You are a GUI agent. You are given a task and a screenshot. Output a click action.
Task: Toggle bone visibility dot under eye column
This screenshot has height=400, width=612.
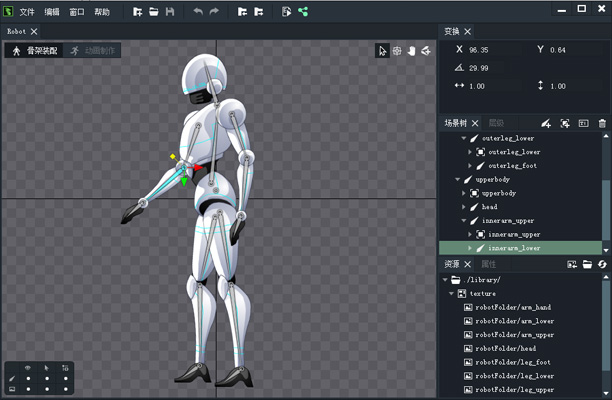(x=28, y=378)
